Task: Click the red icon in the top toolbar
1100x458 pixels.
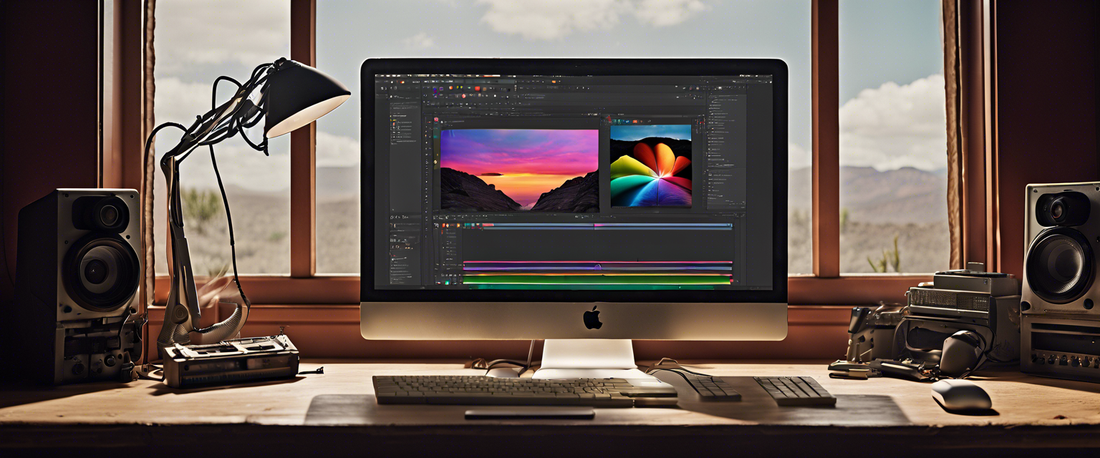Action: (x=478, y=88)
